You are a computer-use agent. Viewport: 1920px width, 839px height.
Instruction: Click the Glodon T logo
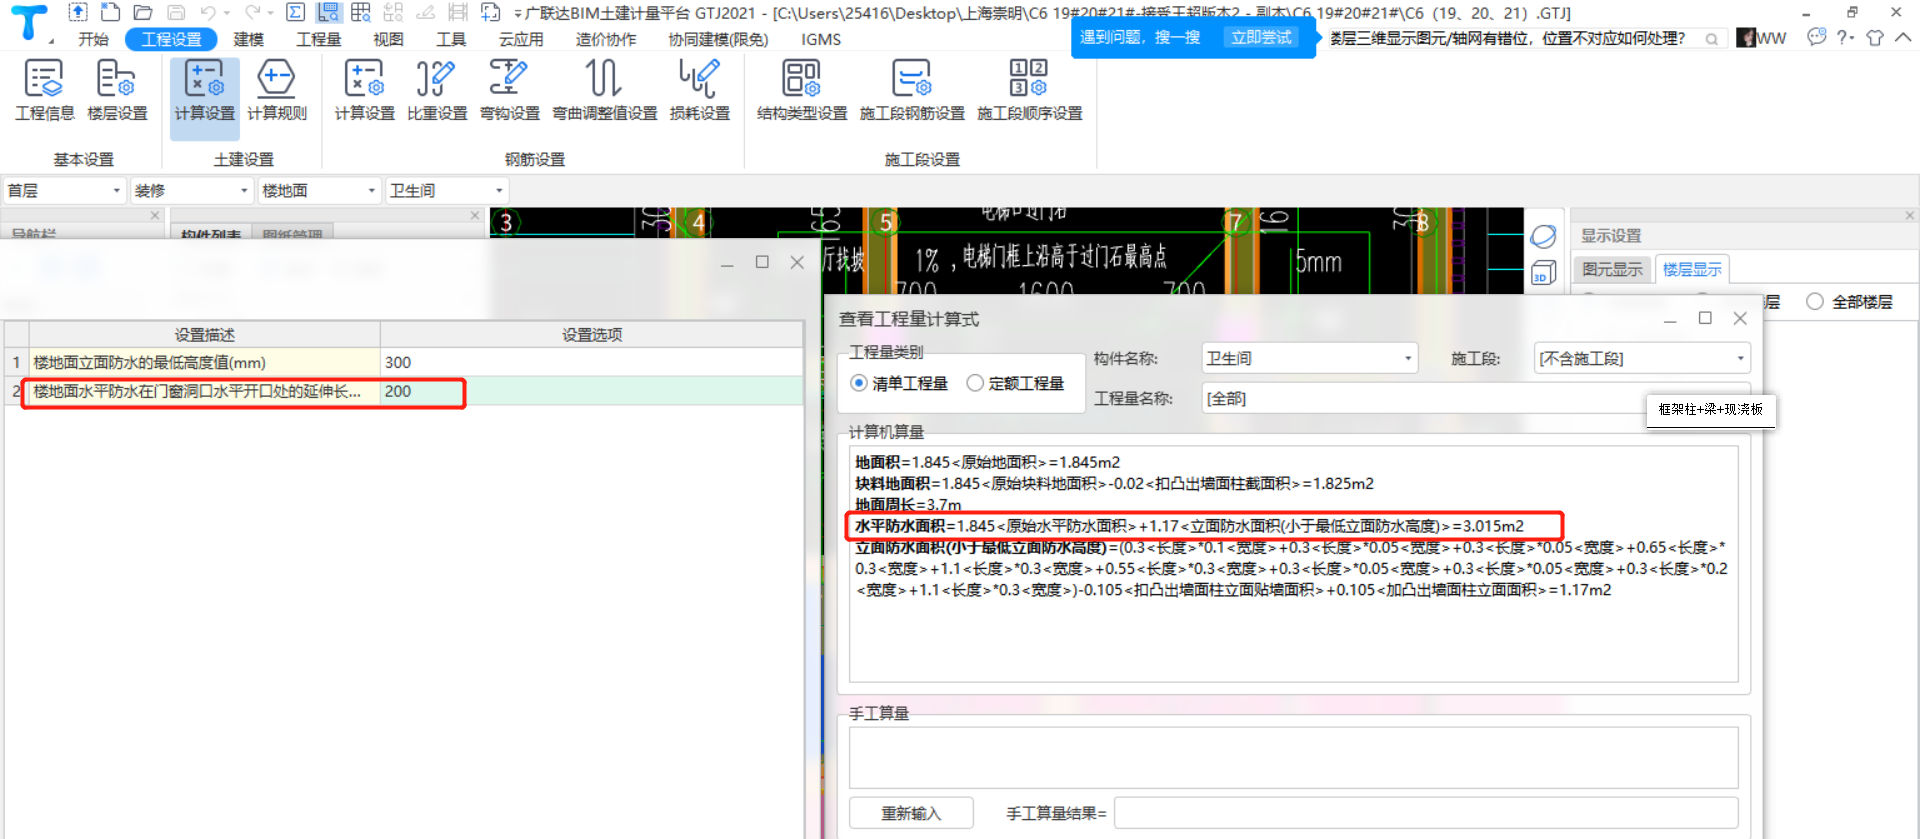pos(29,22)
